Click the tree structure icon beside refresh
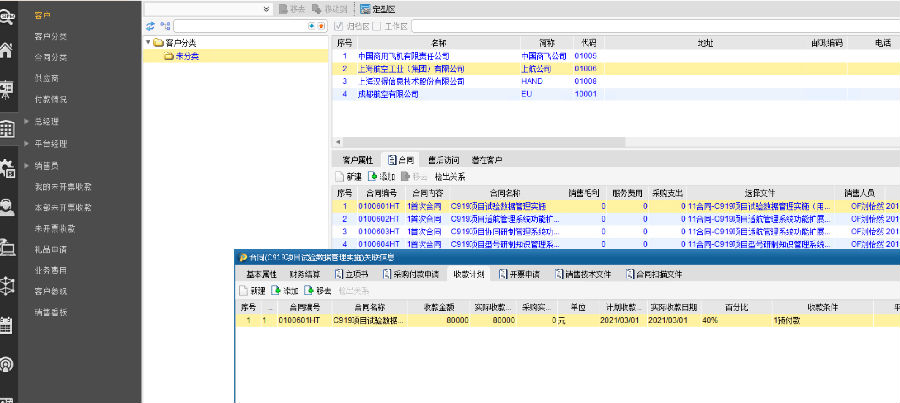 (x=164, y=25)
